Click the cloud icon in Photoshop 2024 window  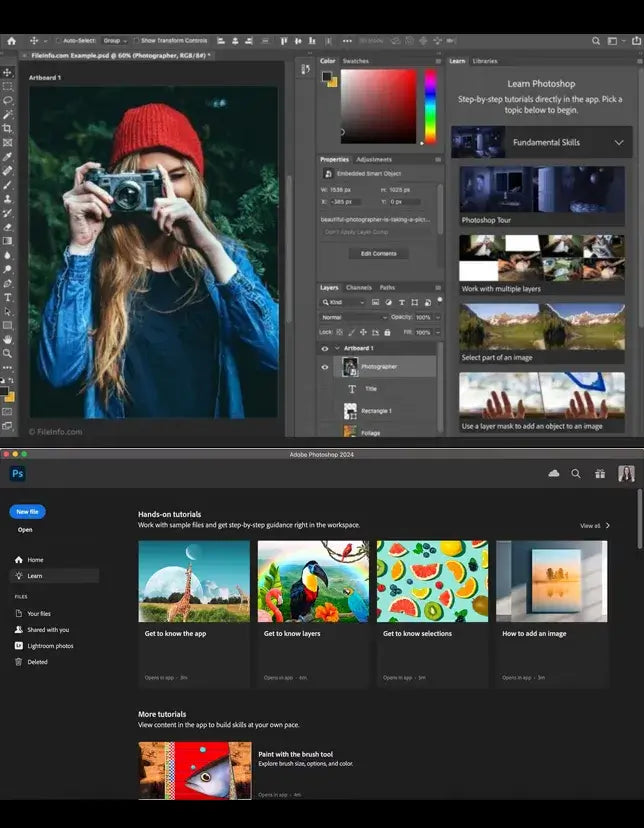[554, 474]
